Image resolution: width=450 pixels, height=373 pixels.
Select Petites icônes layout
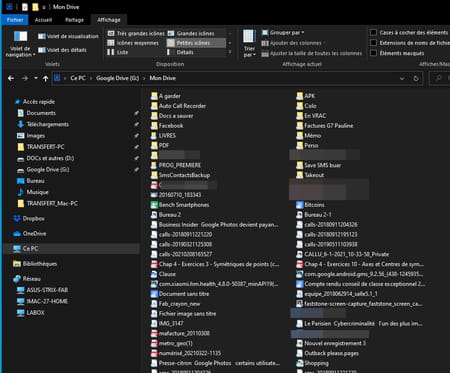(x=196, y=43)
